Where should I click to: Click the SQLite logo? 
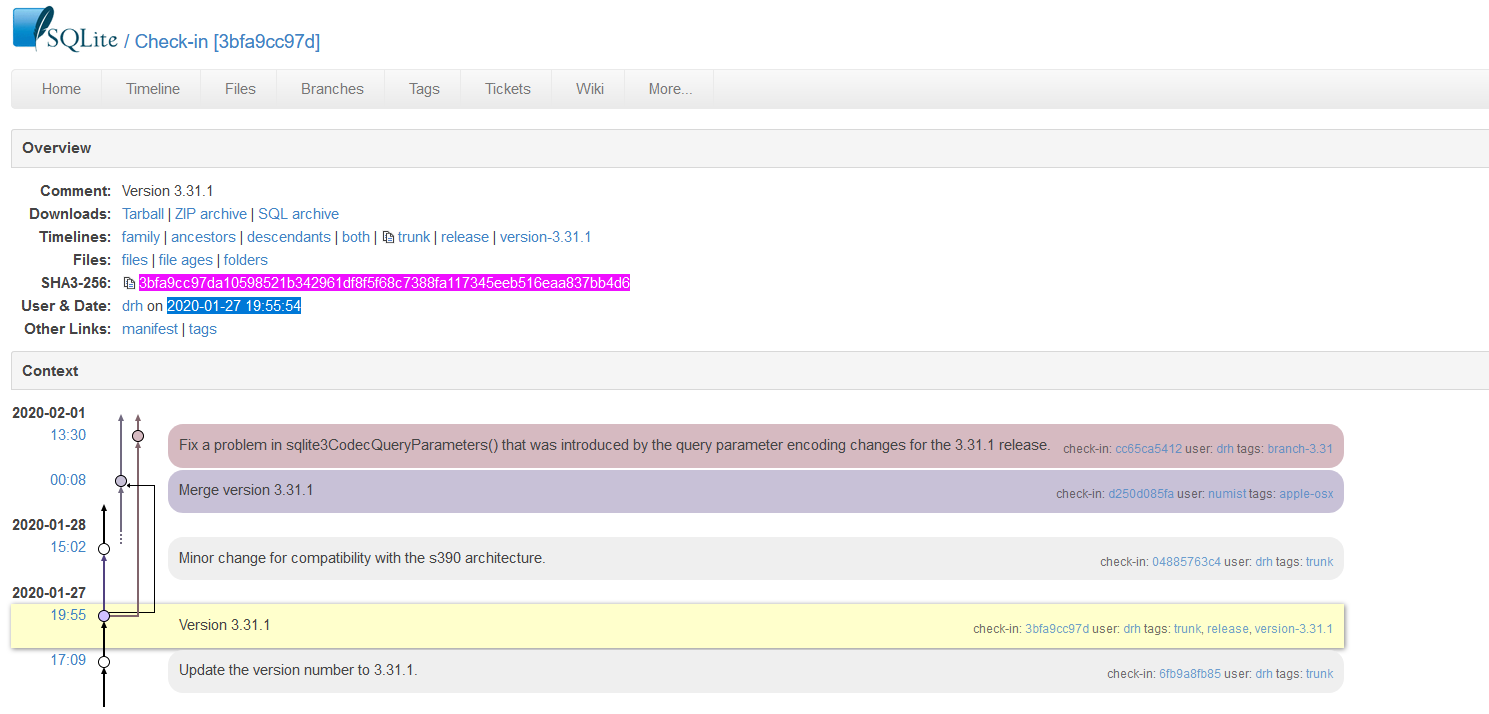coord(64,28)
